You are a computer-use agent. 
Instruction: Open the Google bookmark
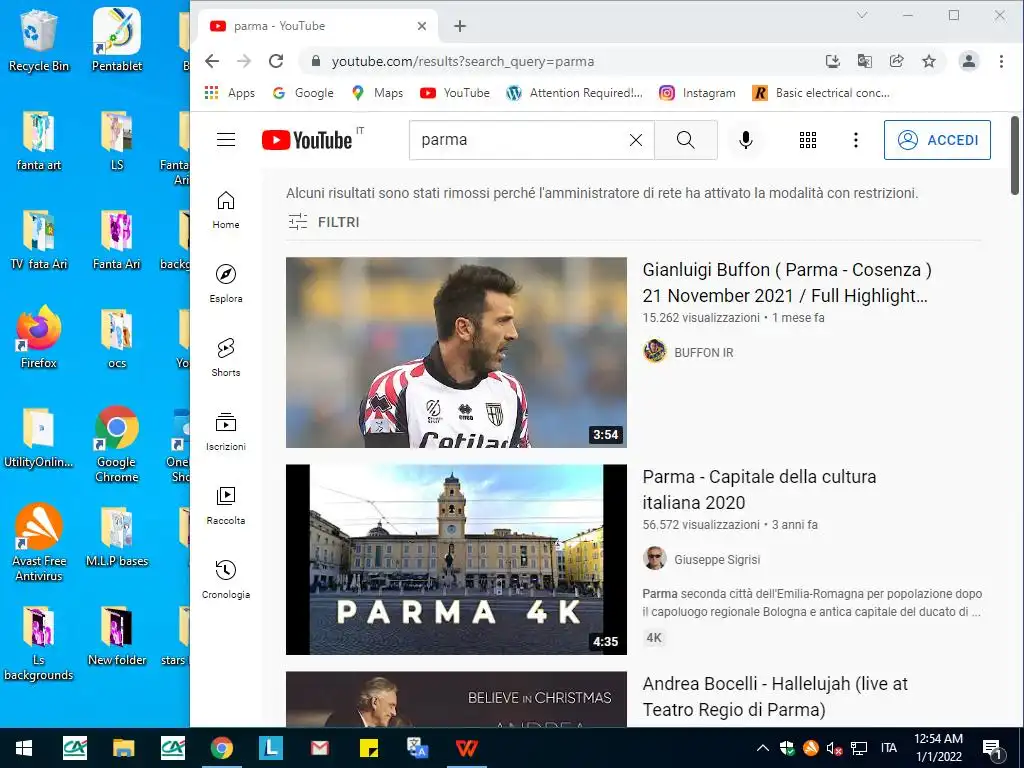coord(303,93)
